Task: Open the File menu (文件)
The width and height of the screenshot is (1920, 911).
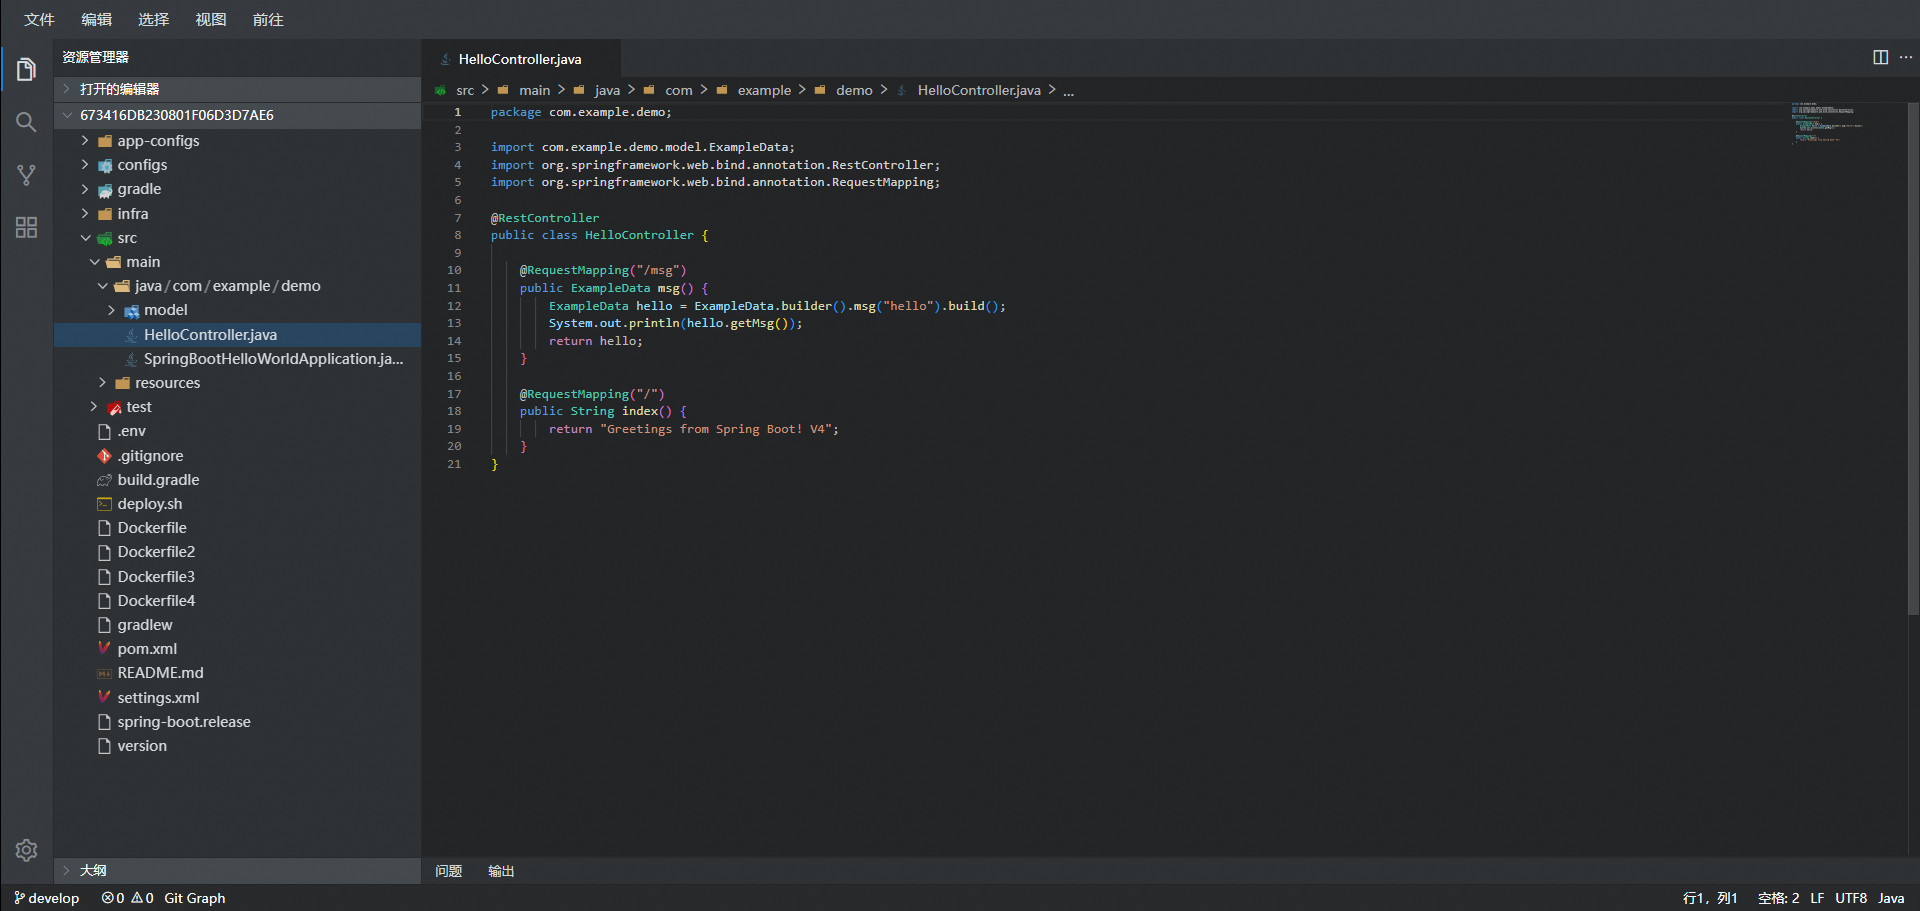Action: point(39,19)
